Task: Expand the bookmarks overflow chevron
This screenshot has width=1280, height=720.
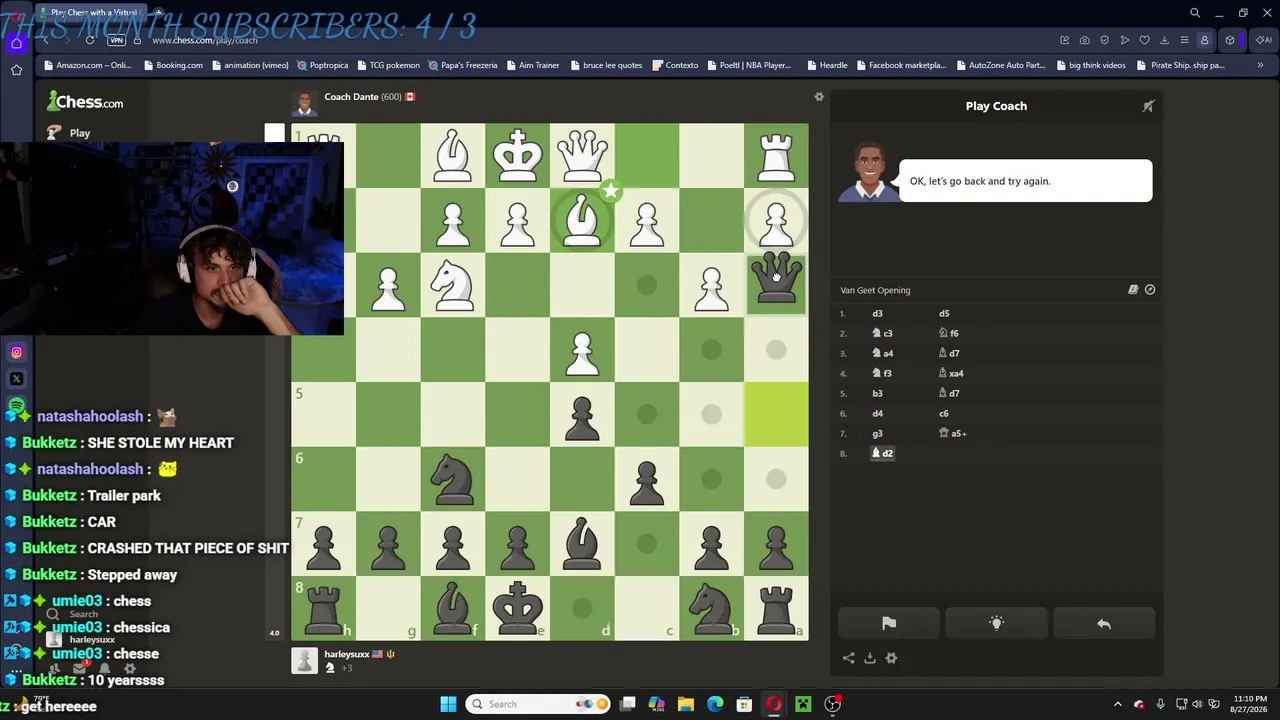Action: coord(1260,66)
